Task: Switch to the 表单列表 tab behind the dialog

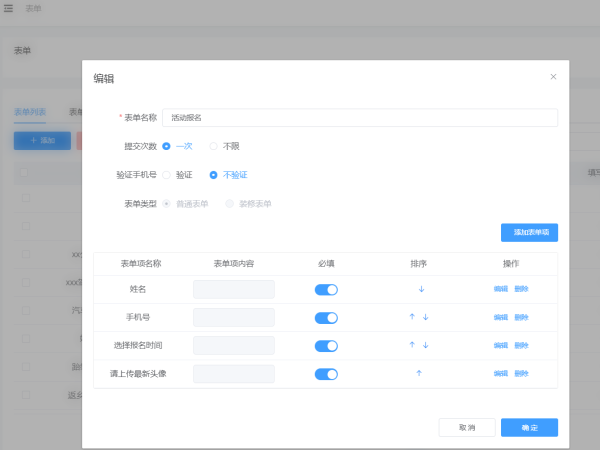Action: pos(30,112)
